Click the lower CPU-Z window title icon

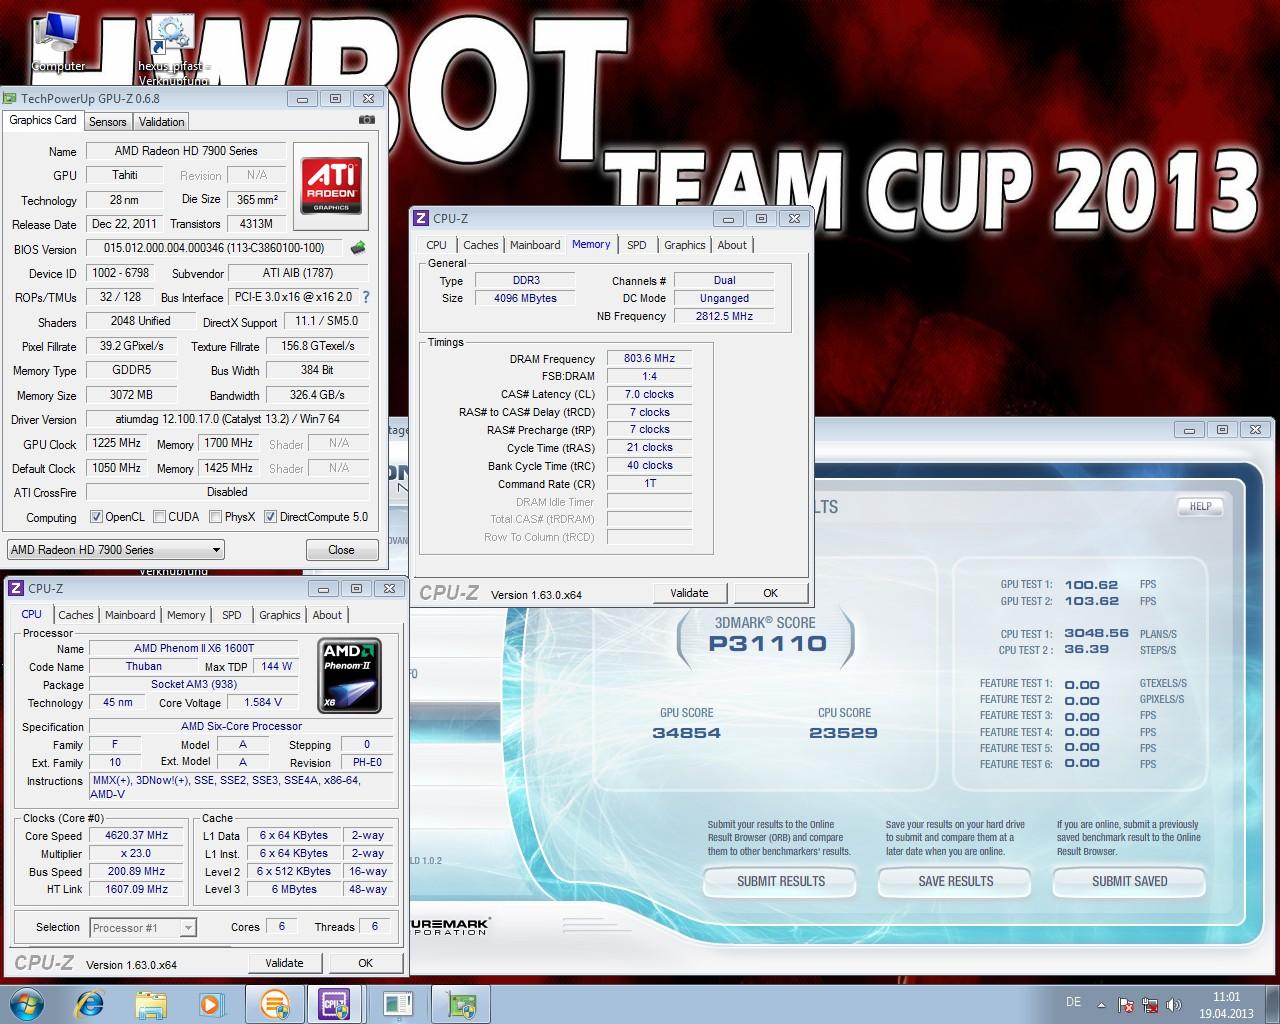tap(16, 588)
